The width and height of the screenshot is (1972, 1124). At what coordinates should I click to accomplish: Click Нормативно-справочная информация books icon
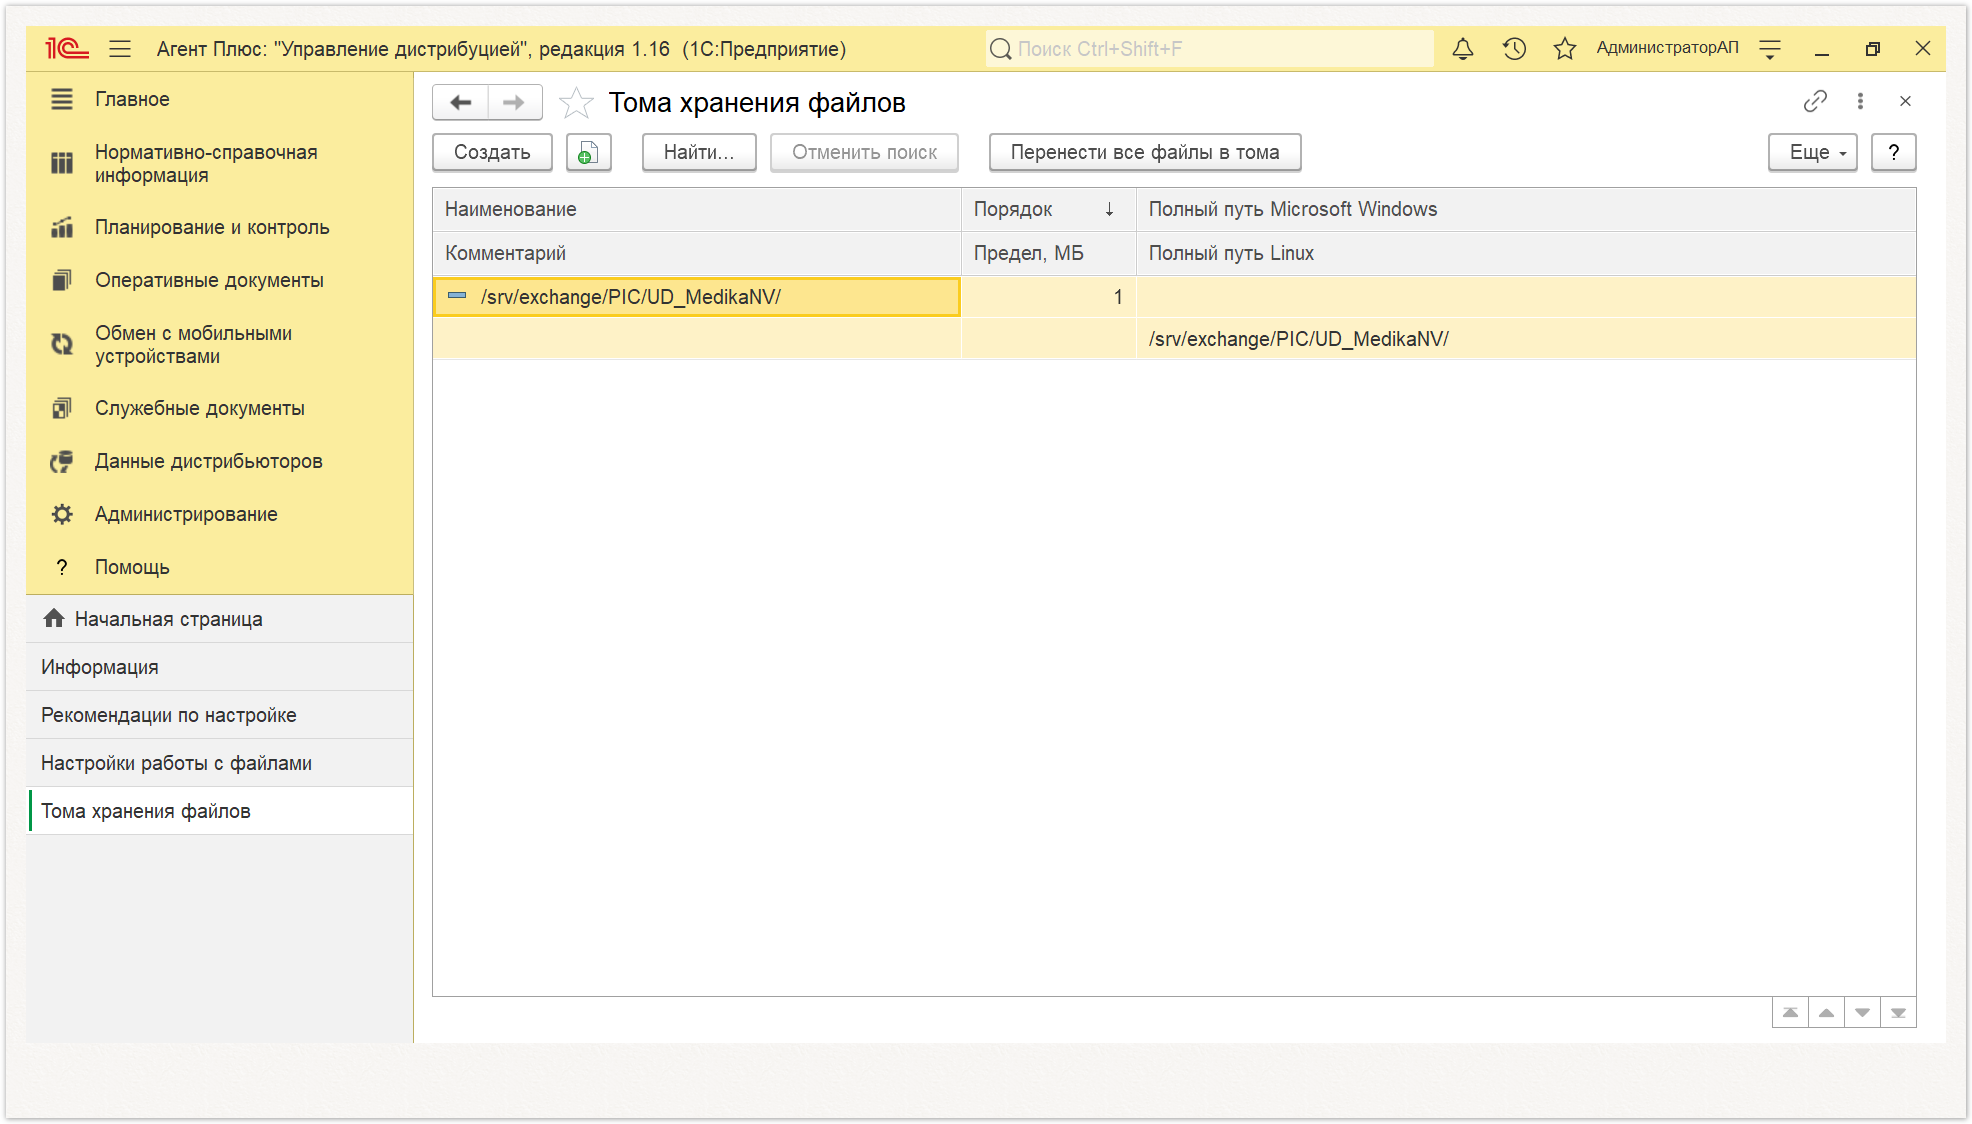tap(62, 163)
